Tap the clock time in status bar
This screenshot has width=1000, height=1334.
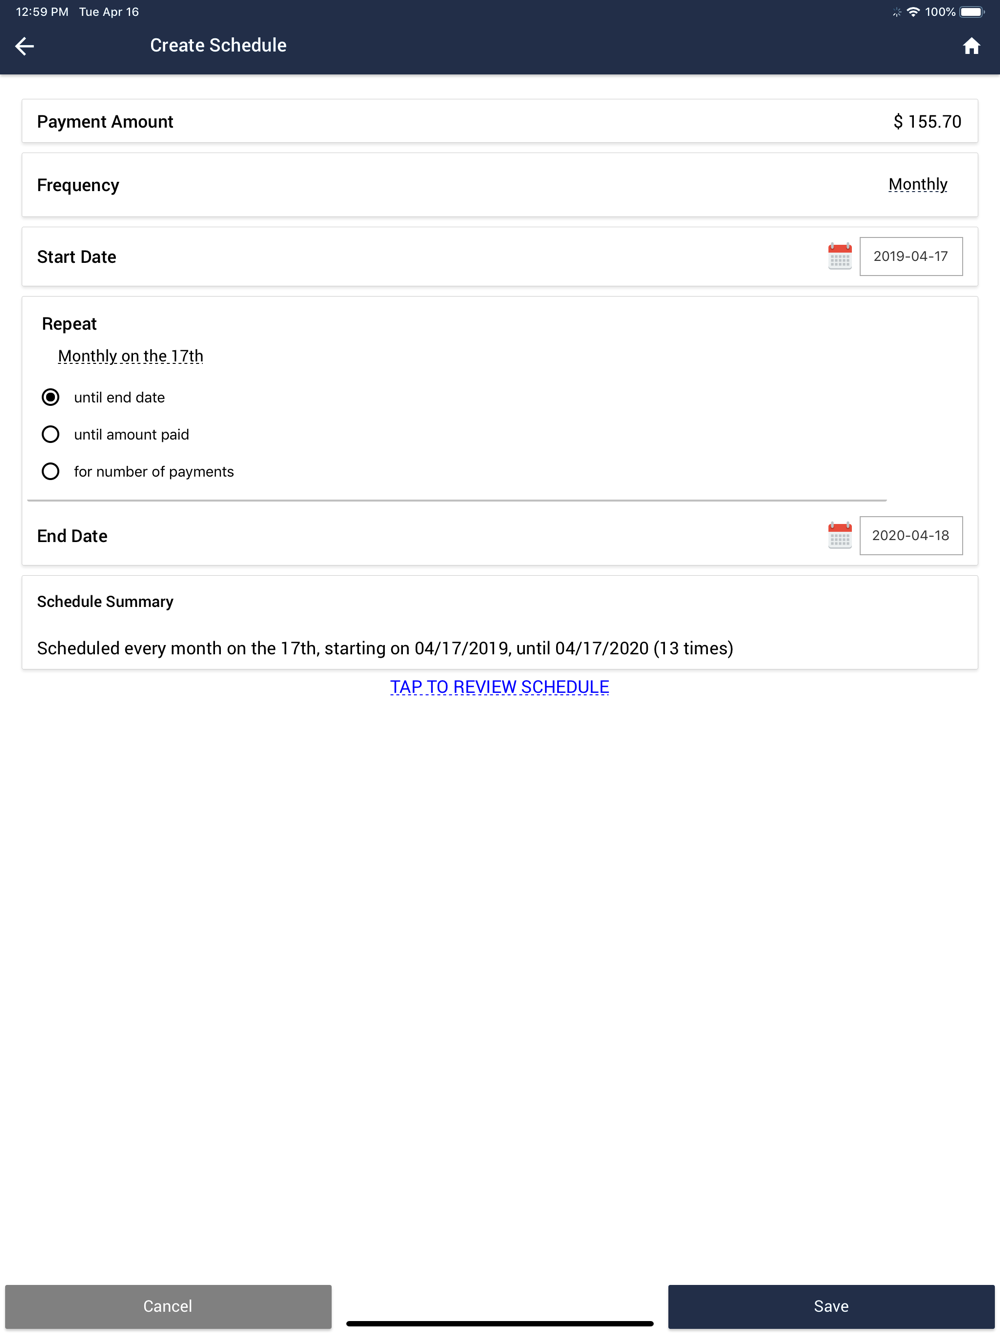42,12
